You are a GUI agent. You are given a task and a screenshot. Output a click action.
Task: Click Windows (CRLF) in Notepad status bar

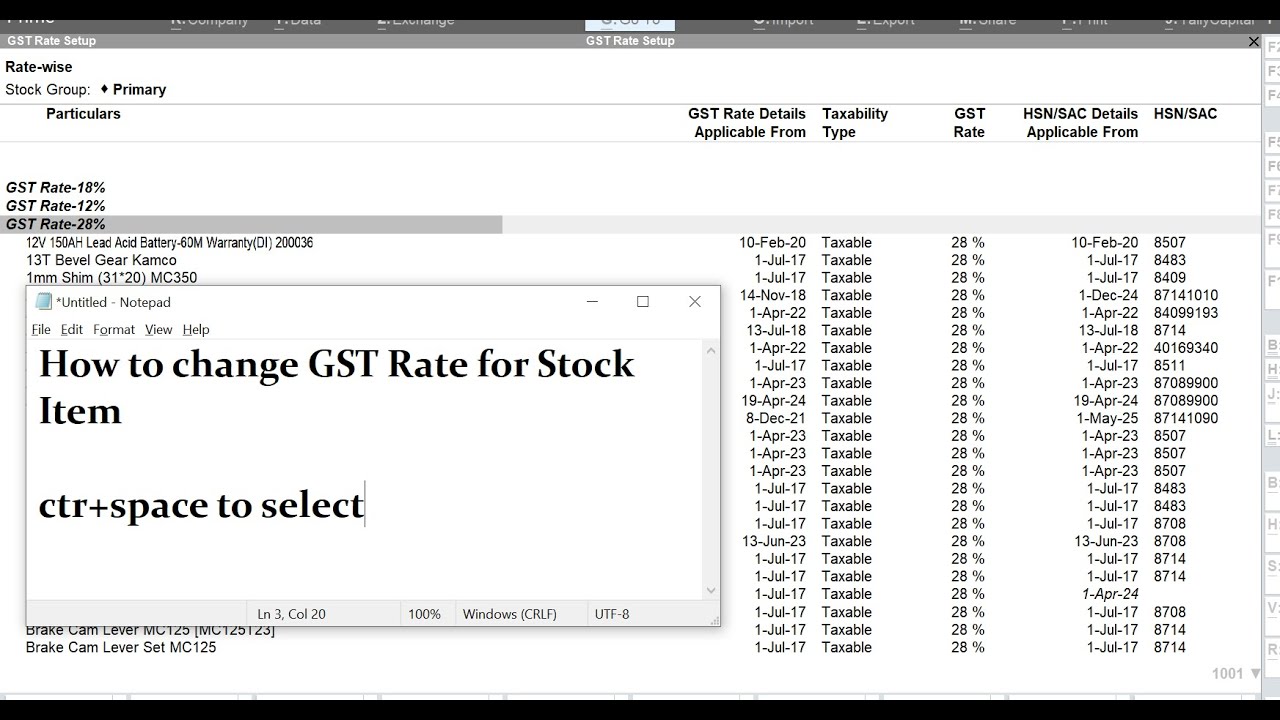(x=509, y=614)
